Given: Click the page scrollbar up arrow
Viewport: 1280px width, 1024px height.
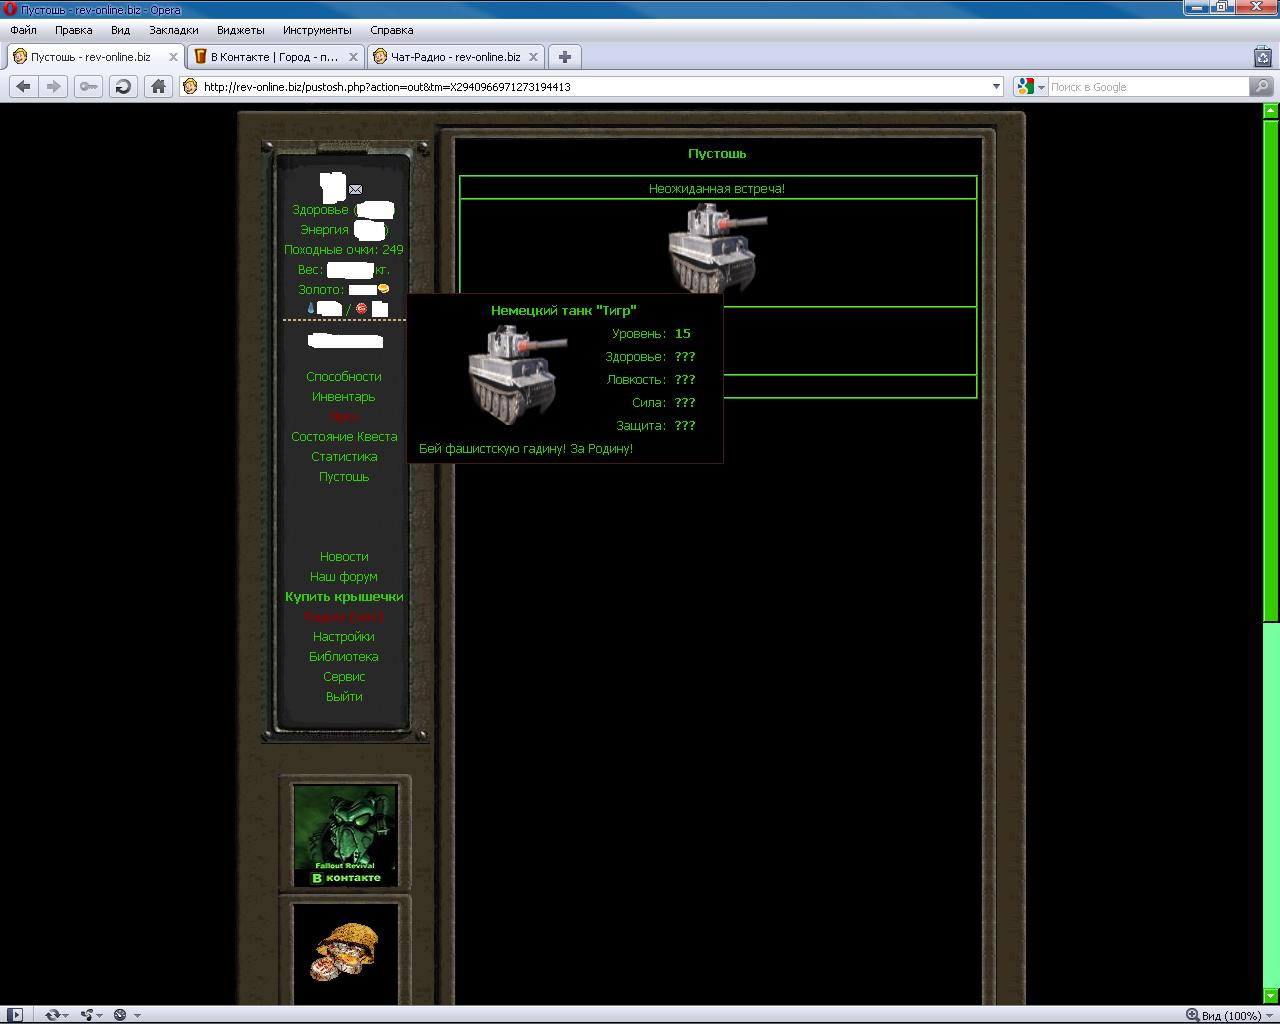Looking at the screenshot, I should [x=1271, y=111].
